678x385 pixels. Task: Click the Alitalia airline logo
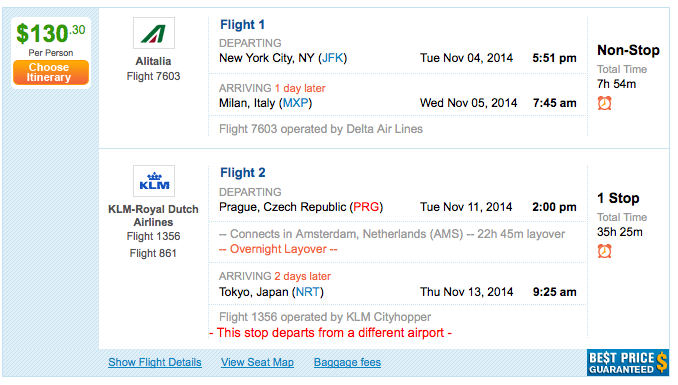[x=154, y=33]
